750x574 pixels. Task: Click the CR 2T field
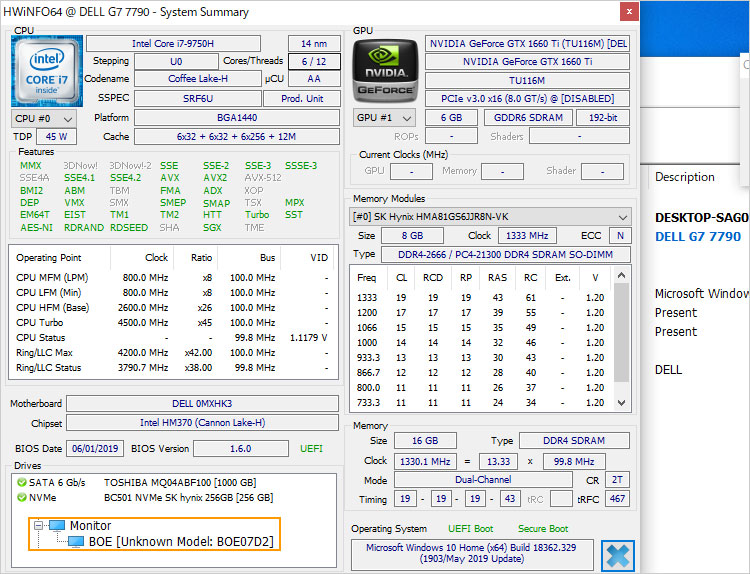pos(617,480)
